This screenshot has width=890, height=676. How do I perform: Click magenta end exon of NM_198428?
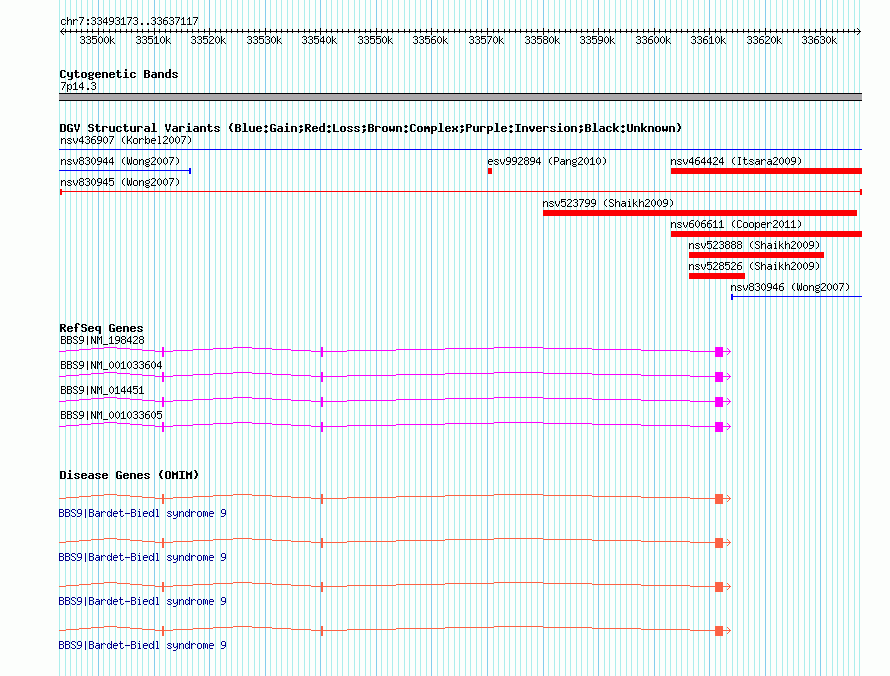(x=719, y=352)
